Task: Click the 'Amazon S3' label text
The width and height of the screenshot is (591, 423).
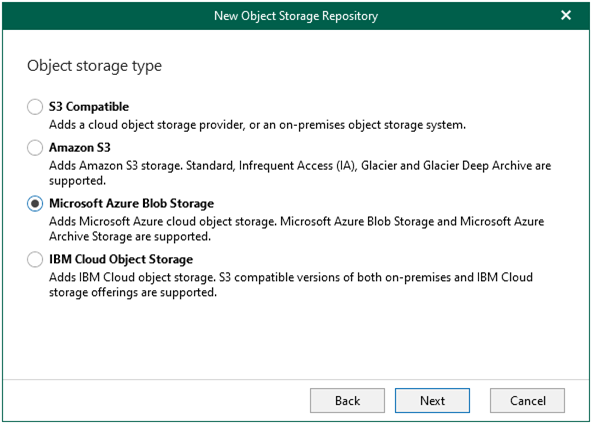Action: point(80,147)
